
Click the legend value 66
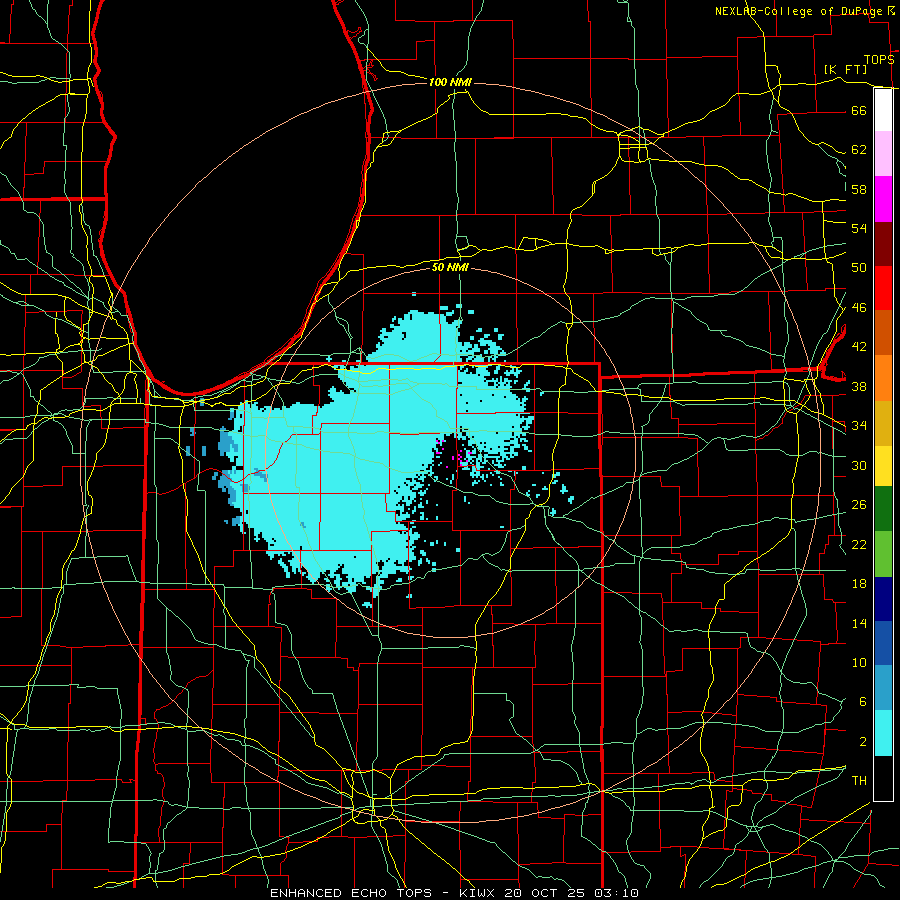(859, 110)
